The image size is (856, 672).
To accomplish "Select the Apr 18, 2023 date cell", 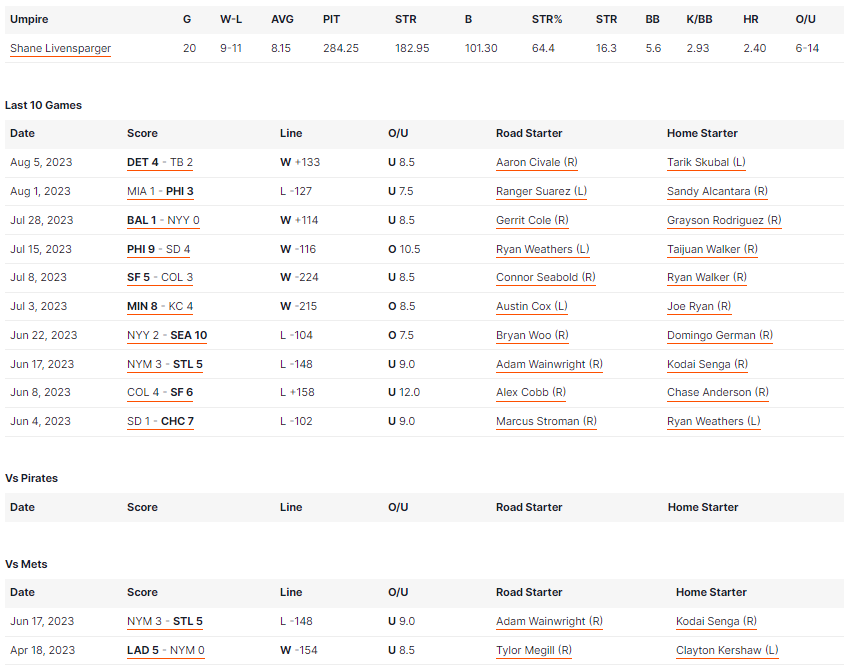I will [43, 650].
